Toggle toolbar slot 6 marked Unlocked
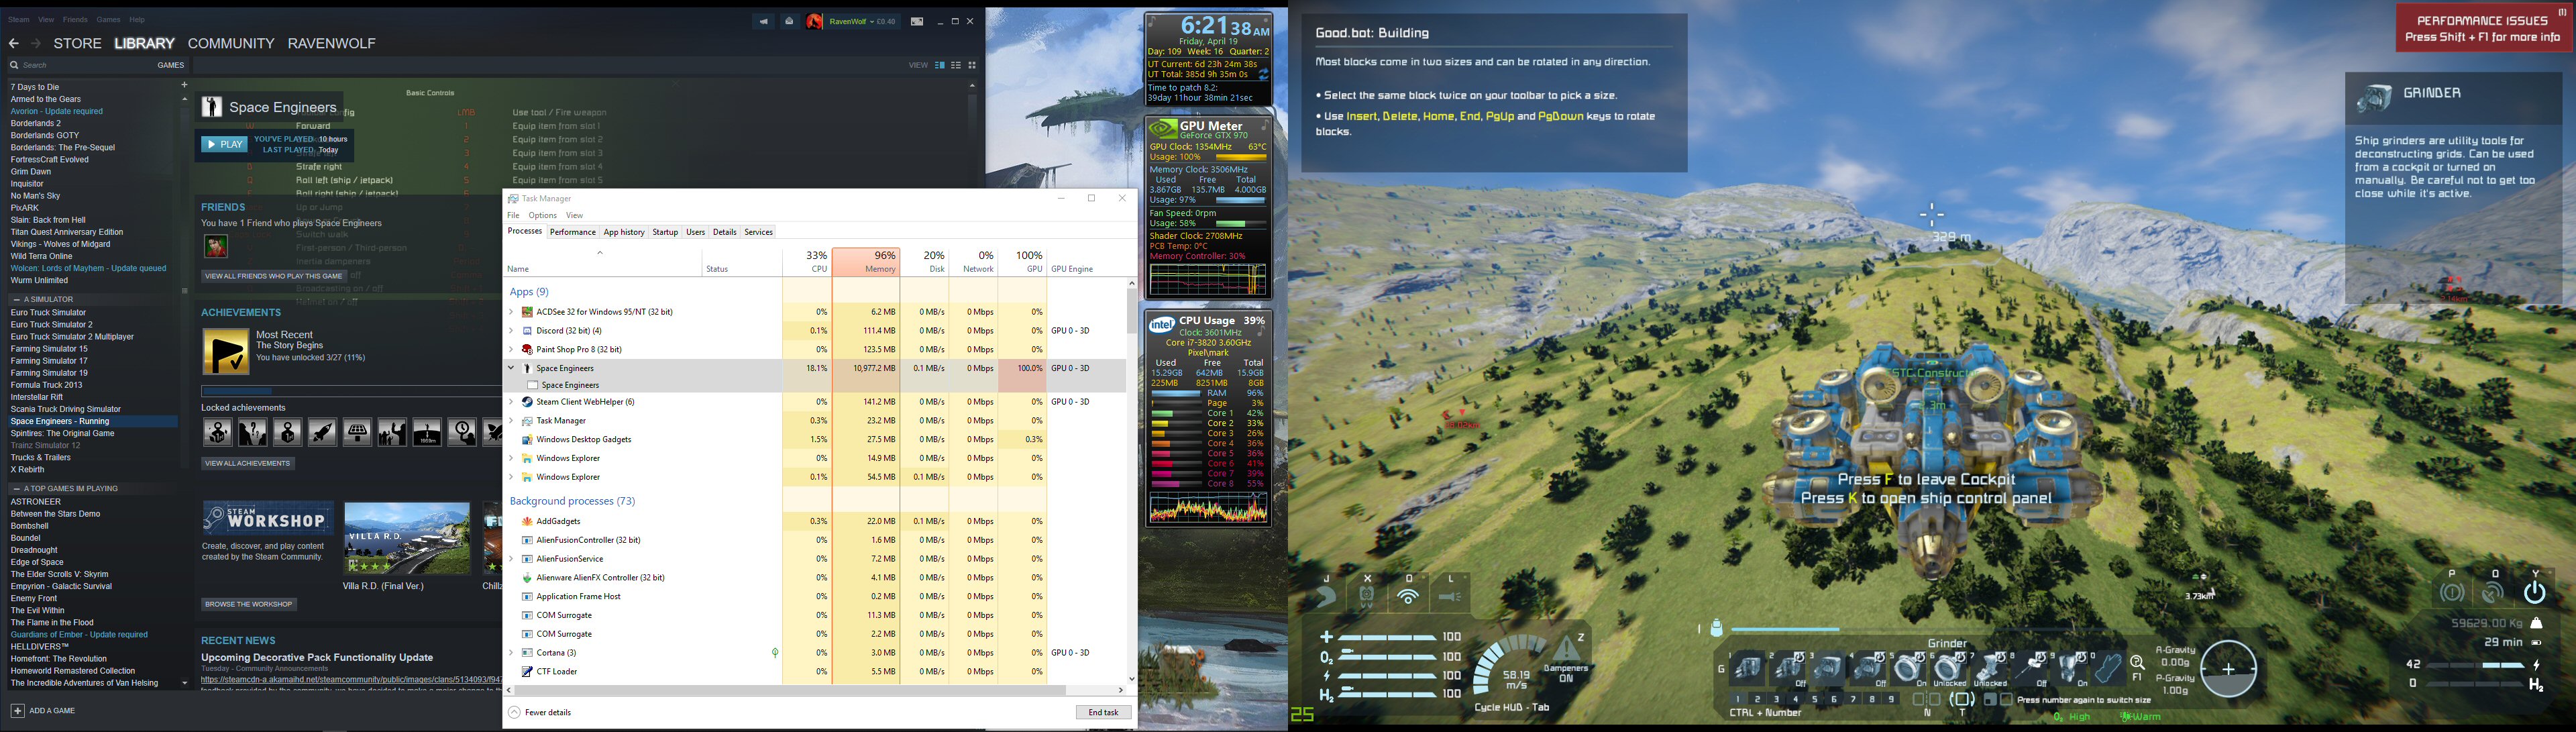 point(1949,668)
